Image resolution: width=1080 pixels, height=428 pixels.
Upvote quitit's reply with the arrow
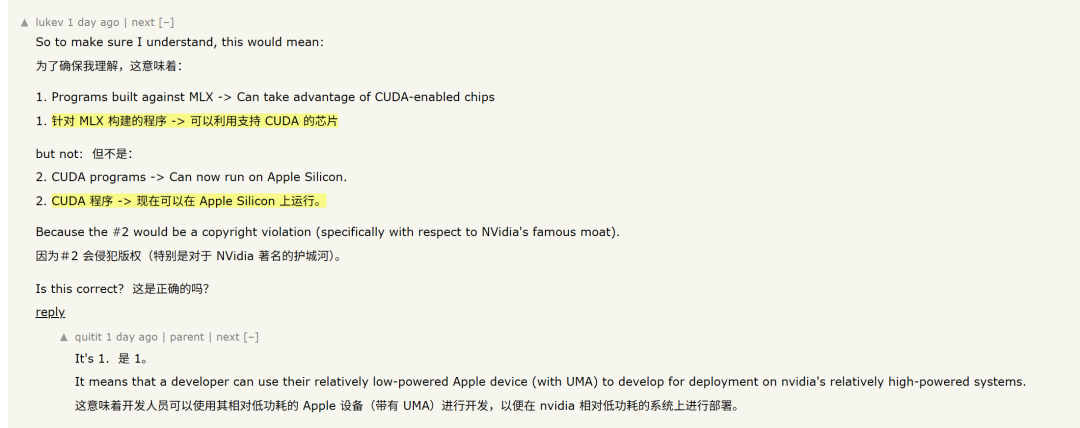(64, 338)
